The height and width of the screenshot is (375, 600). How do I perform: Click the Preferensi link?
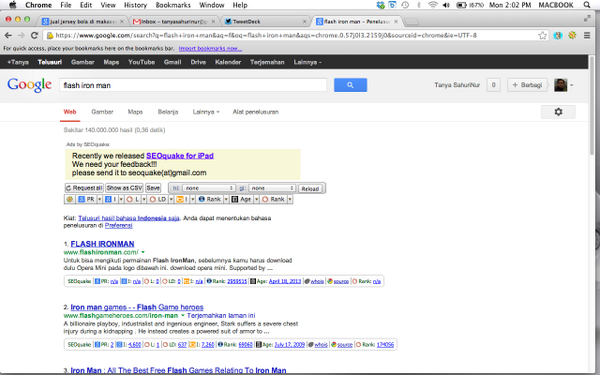pos(119,226)
